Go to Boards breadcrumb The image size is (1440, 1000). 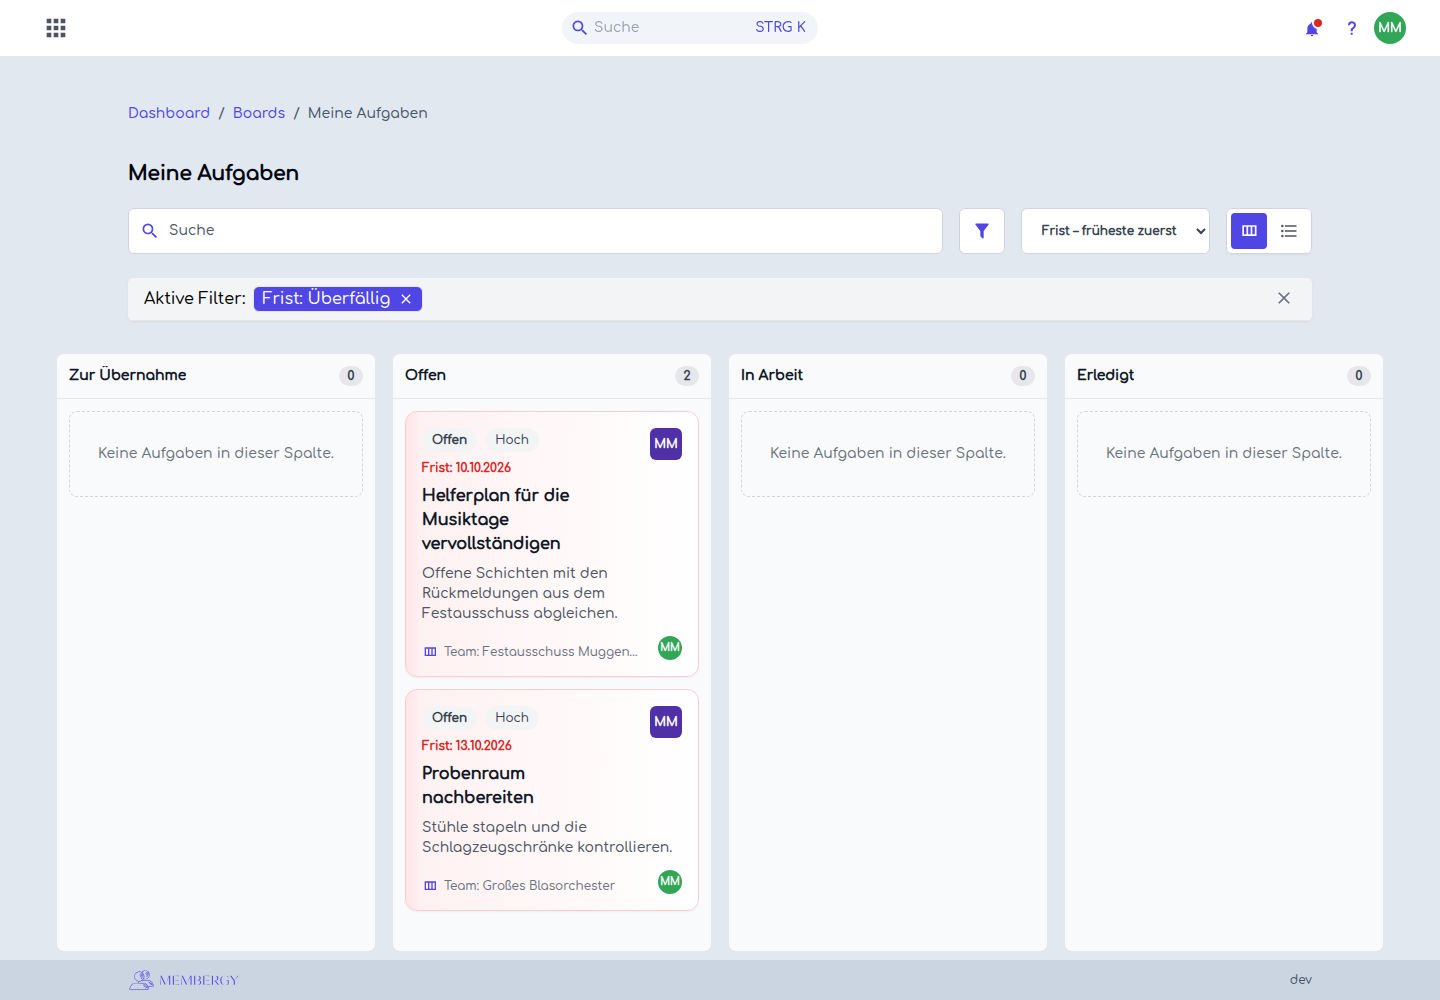259,113
